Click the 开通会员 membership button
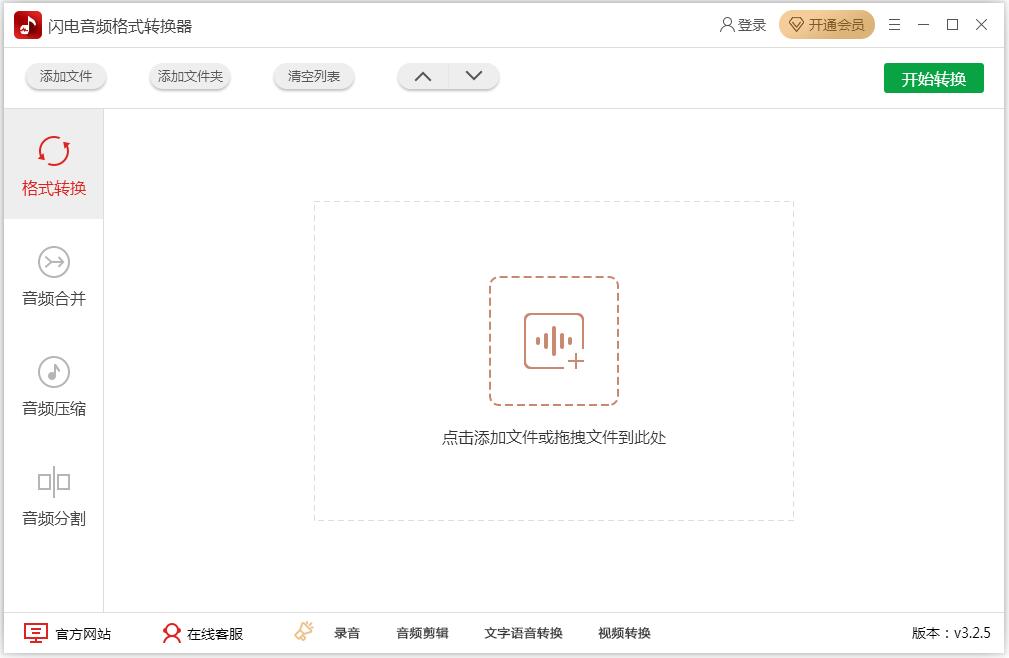 826,25
